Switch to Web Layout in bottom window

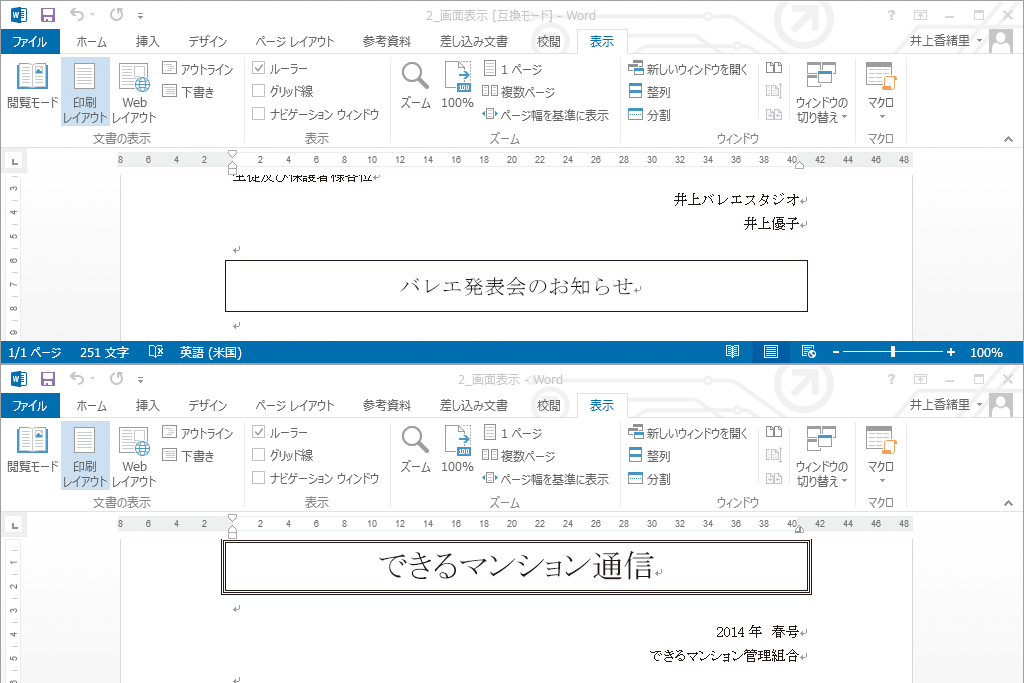134,455
